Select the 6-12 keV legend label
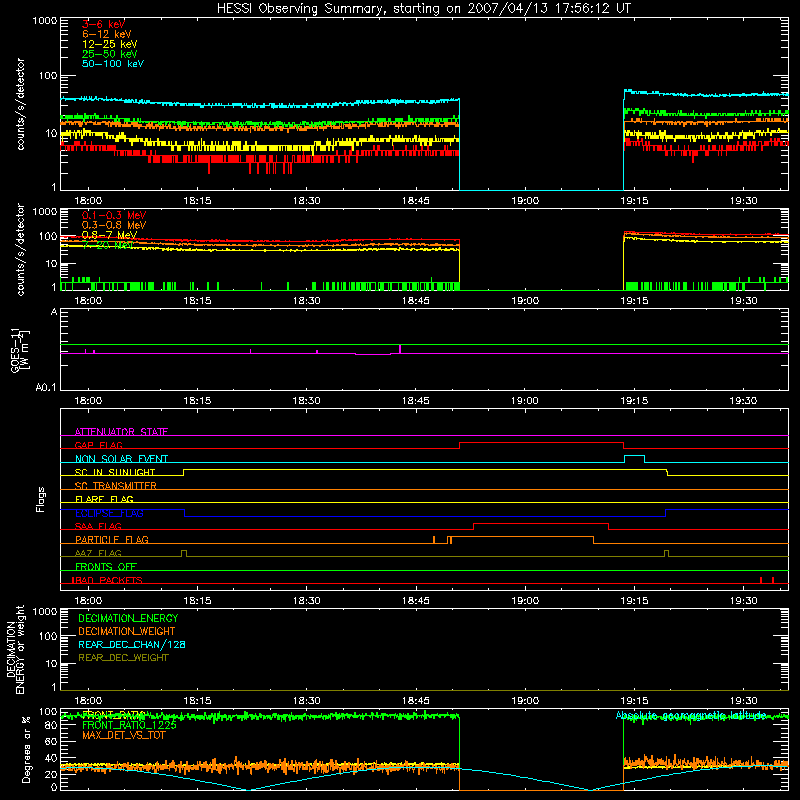Viewport: 800px width, 800px height. (x=107, y=34)
